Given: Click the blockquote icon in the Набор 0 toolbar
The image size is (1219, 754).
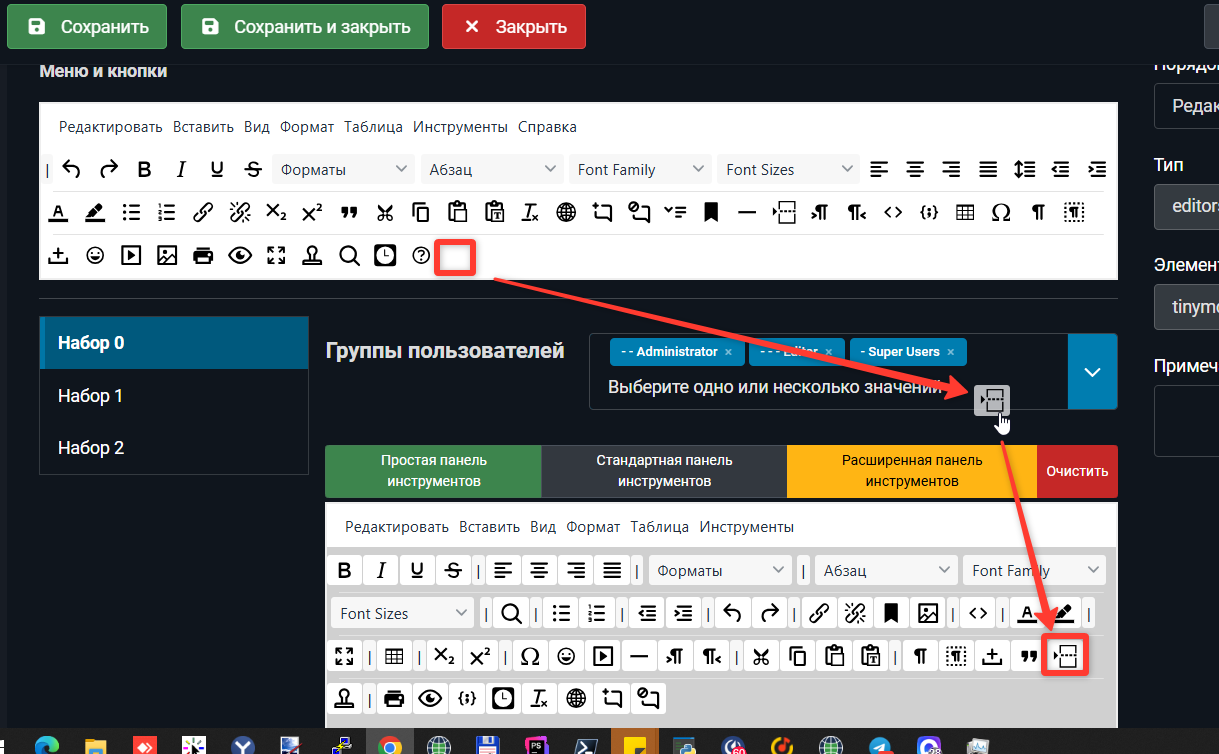Looking at the screenshot, I should (1028, 656).
